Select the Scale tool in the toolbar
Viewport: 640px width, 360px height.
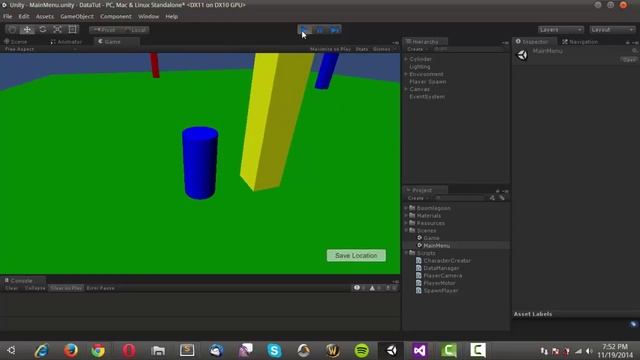click(x=58, y=29)
